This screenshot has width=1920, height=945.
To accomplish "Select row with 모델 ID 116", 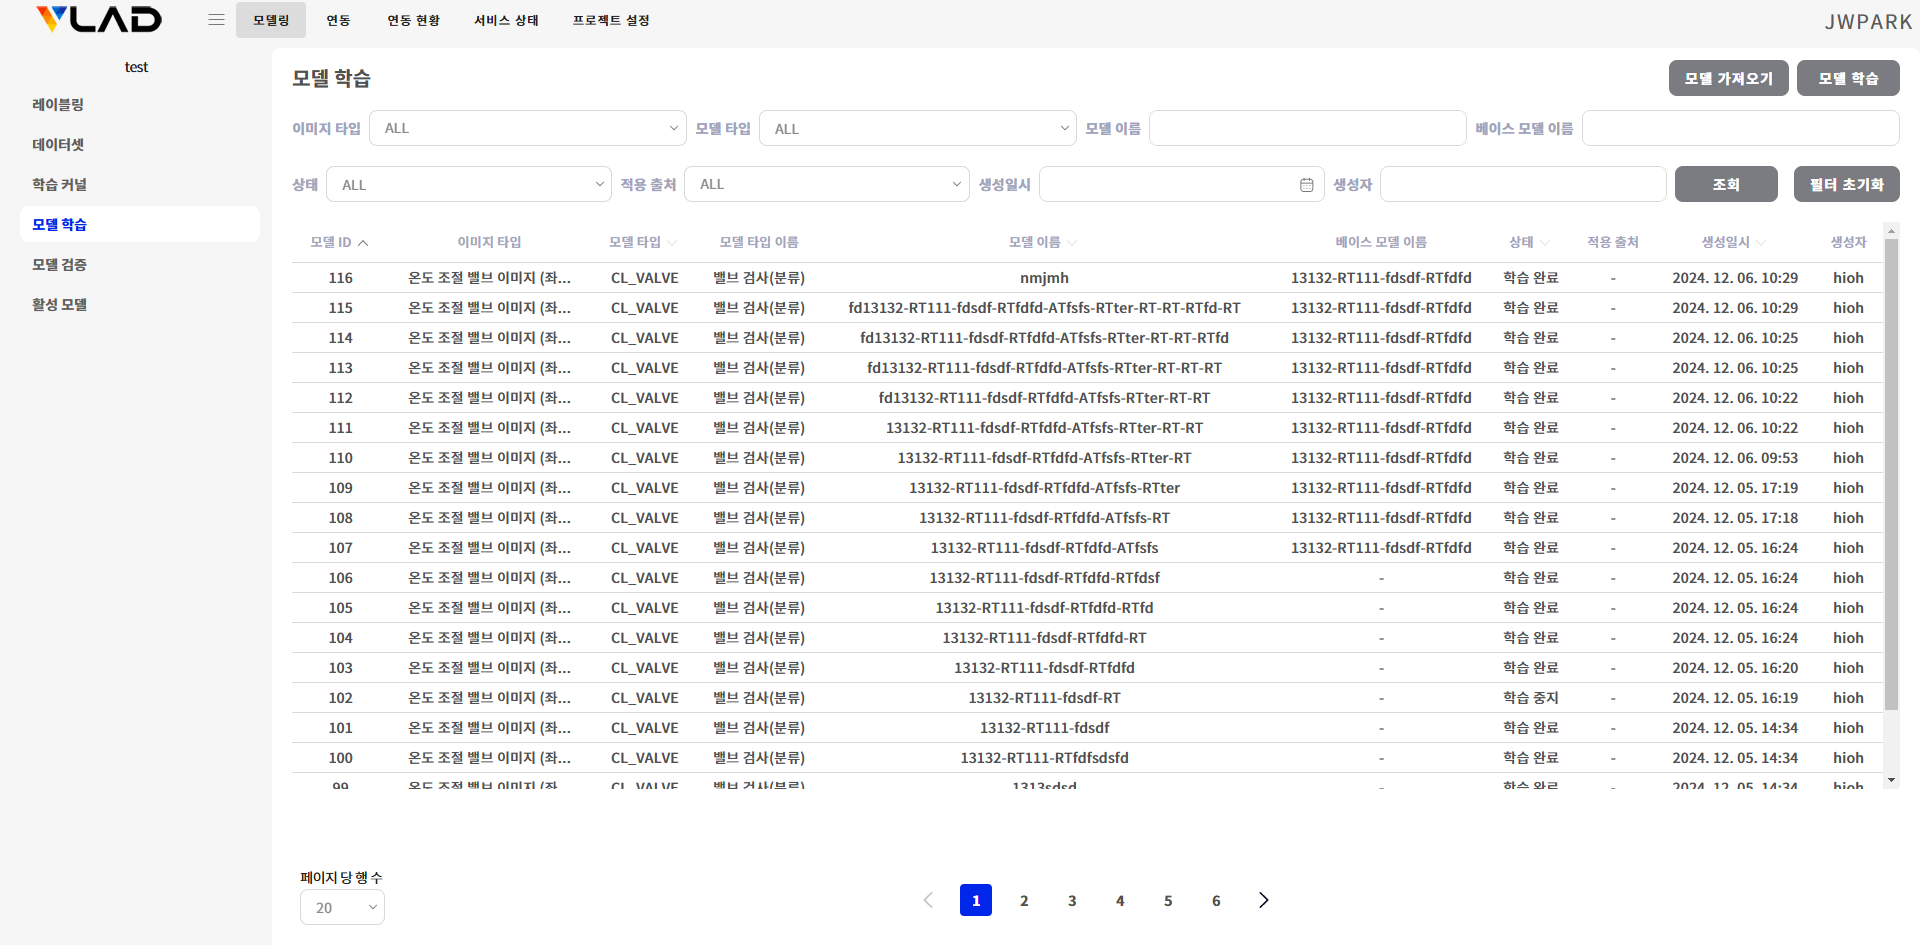I will click(1087, 278).
